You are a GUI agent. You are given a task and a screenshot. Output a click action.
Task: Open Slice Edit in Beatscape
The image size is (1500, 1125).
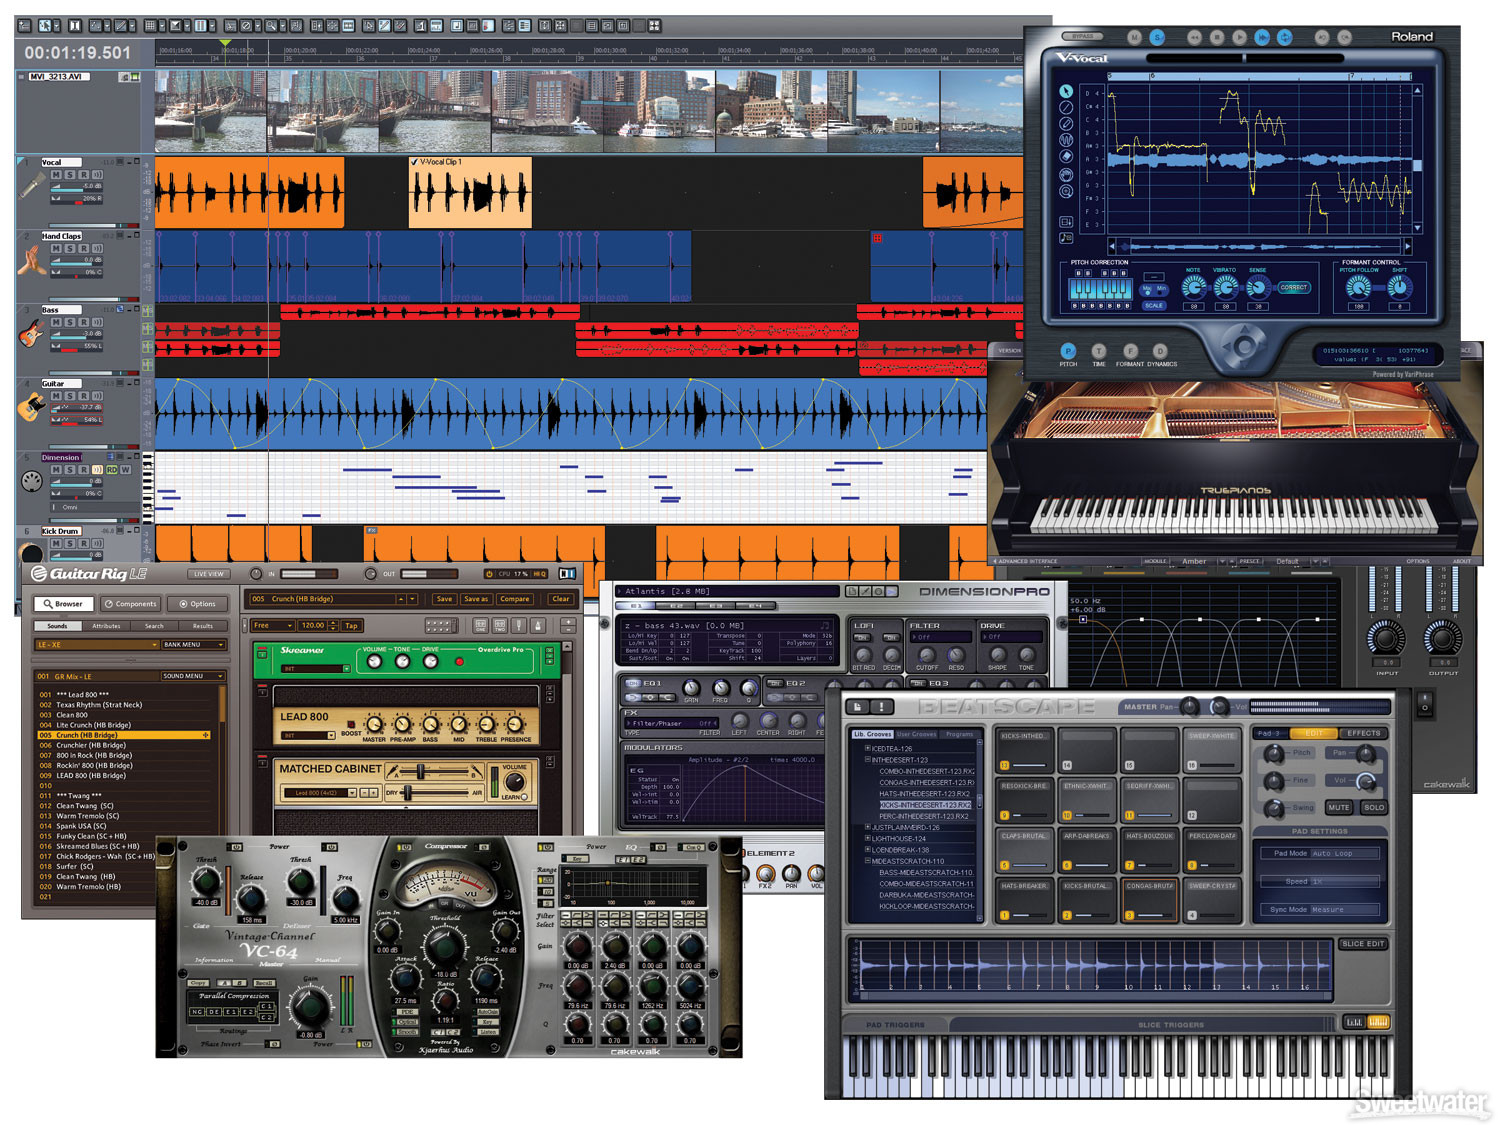pos(1365,943)
